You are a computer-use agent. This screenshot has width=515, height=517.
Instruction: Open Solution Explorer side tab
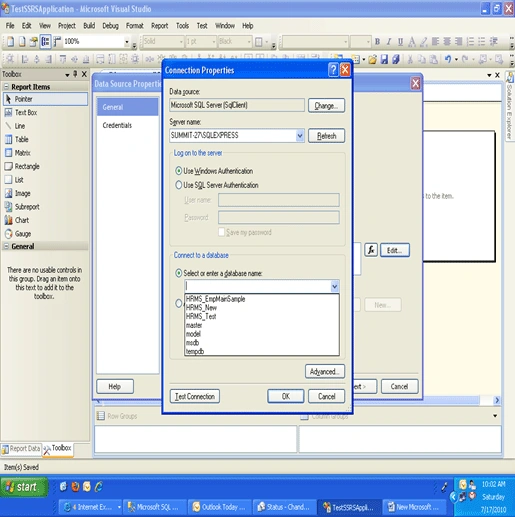[509, 107]
